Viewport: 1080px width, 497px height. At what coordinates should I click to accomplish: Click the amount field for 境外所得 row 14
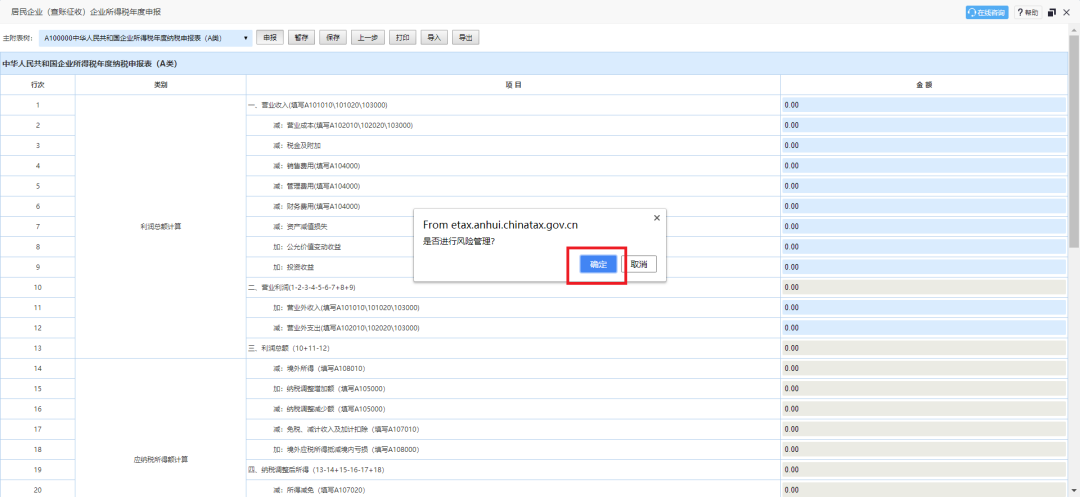click(924, 368)
